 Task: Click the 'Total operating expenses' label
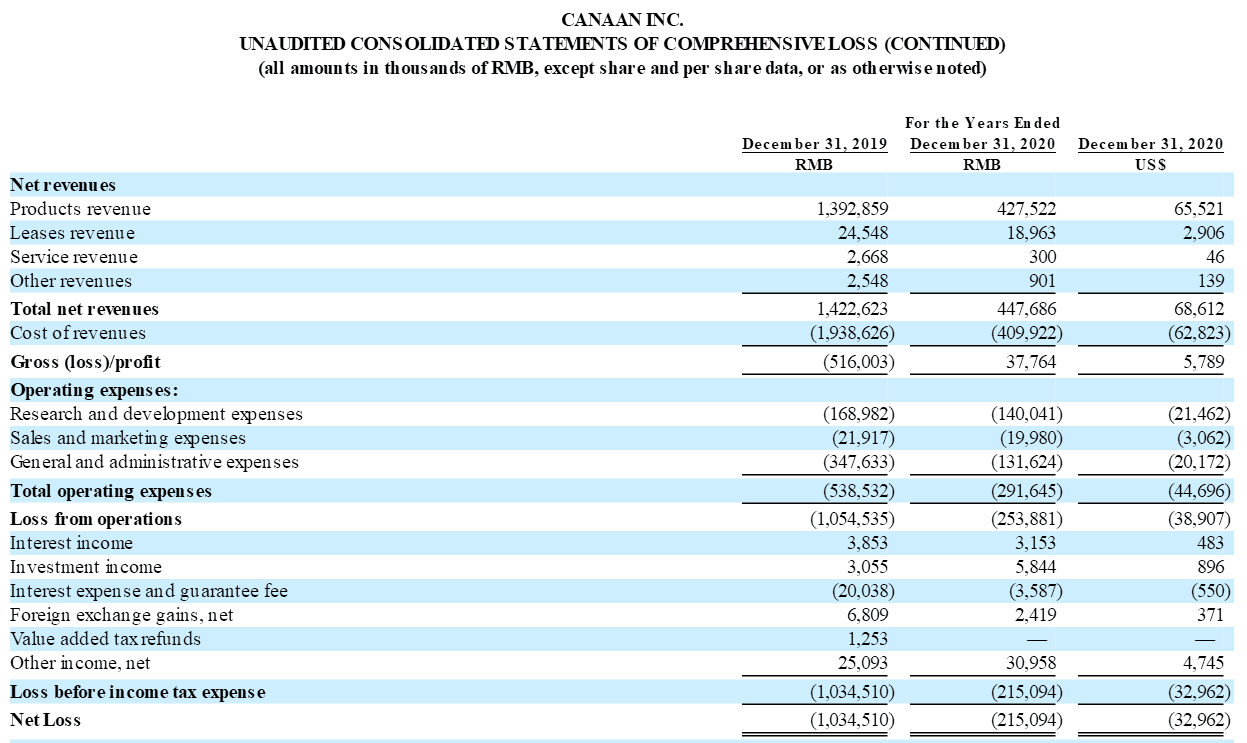[x=111, y=491]
